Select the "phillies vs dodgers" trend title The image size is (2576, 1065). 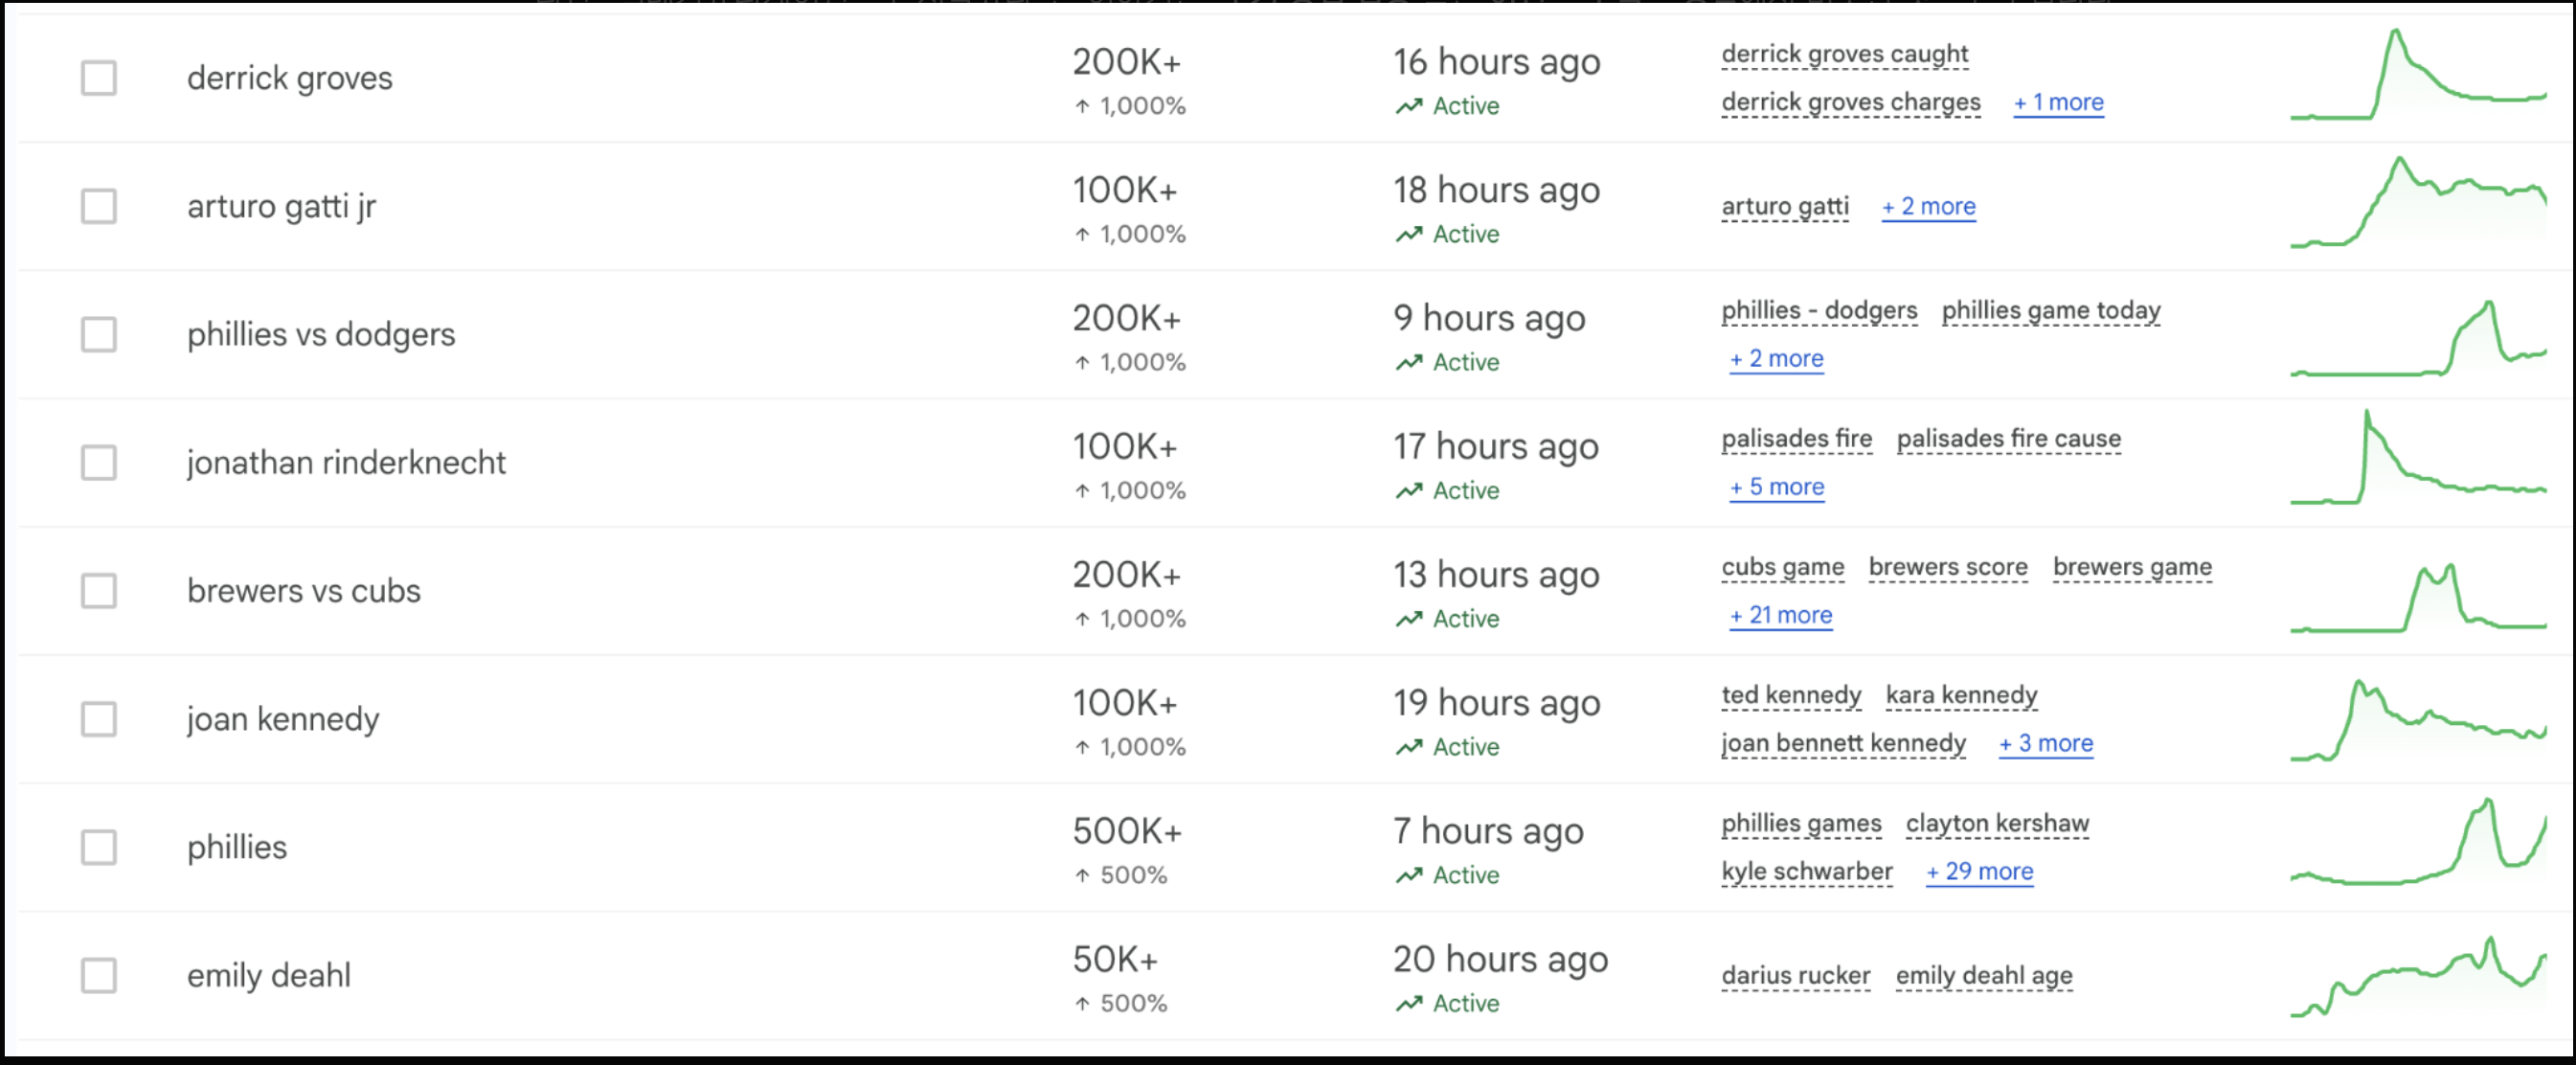click(x=321, y=334)
